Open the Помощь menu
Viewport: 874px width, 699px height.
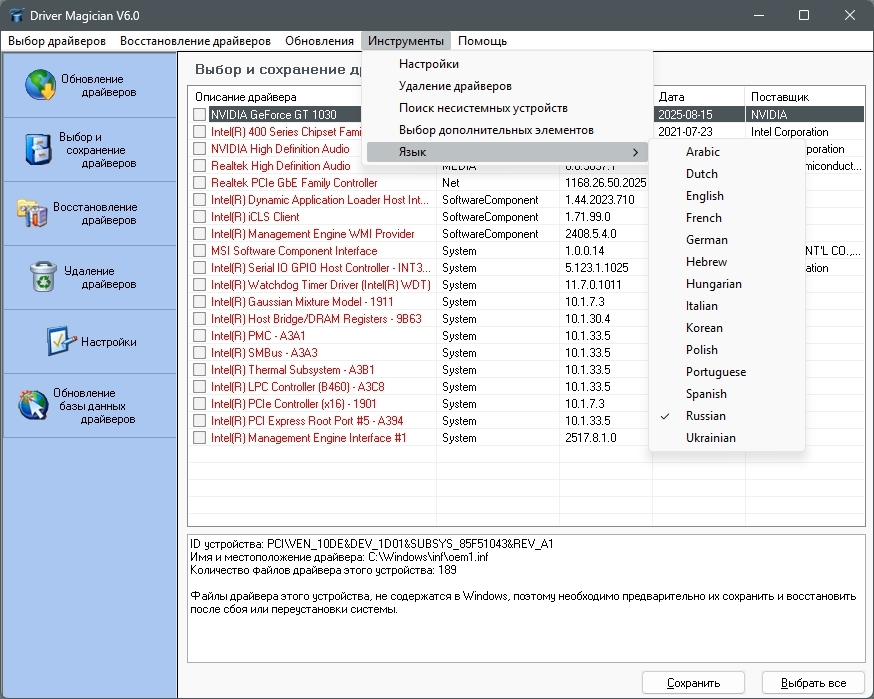[482, 41]
